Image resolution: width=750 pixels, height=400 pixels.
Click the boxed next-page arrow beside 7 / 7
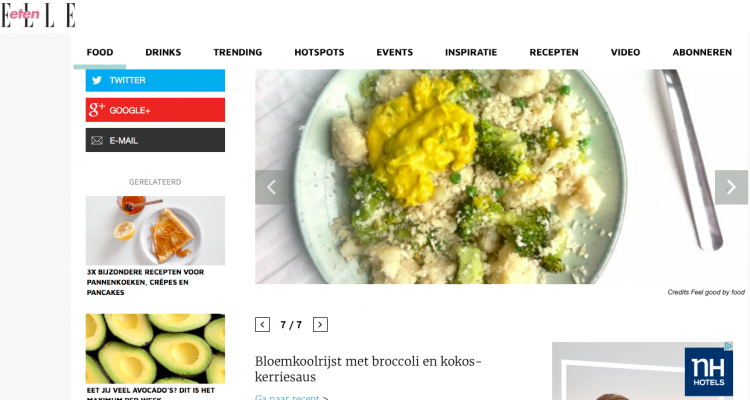point(320,324)
